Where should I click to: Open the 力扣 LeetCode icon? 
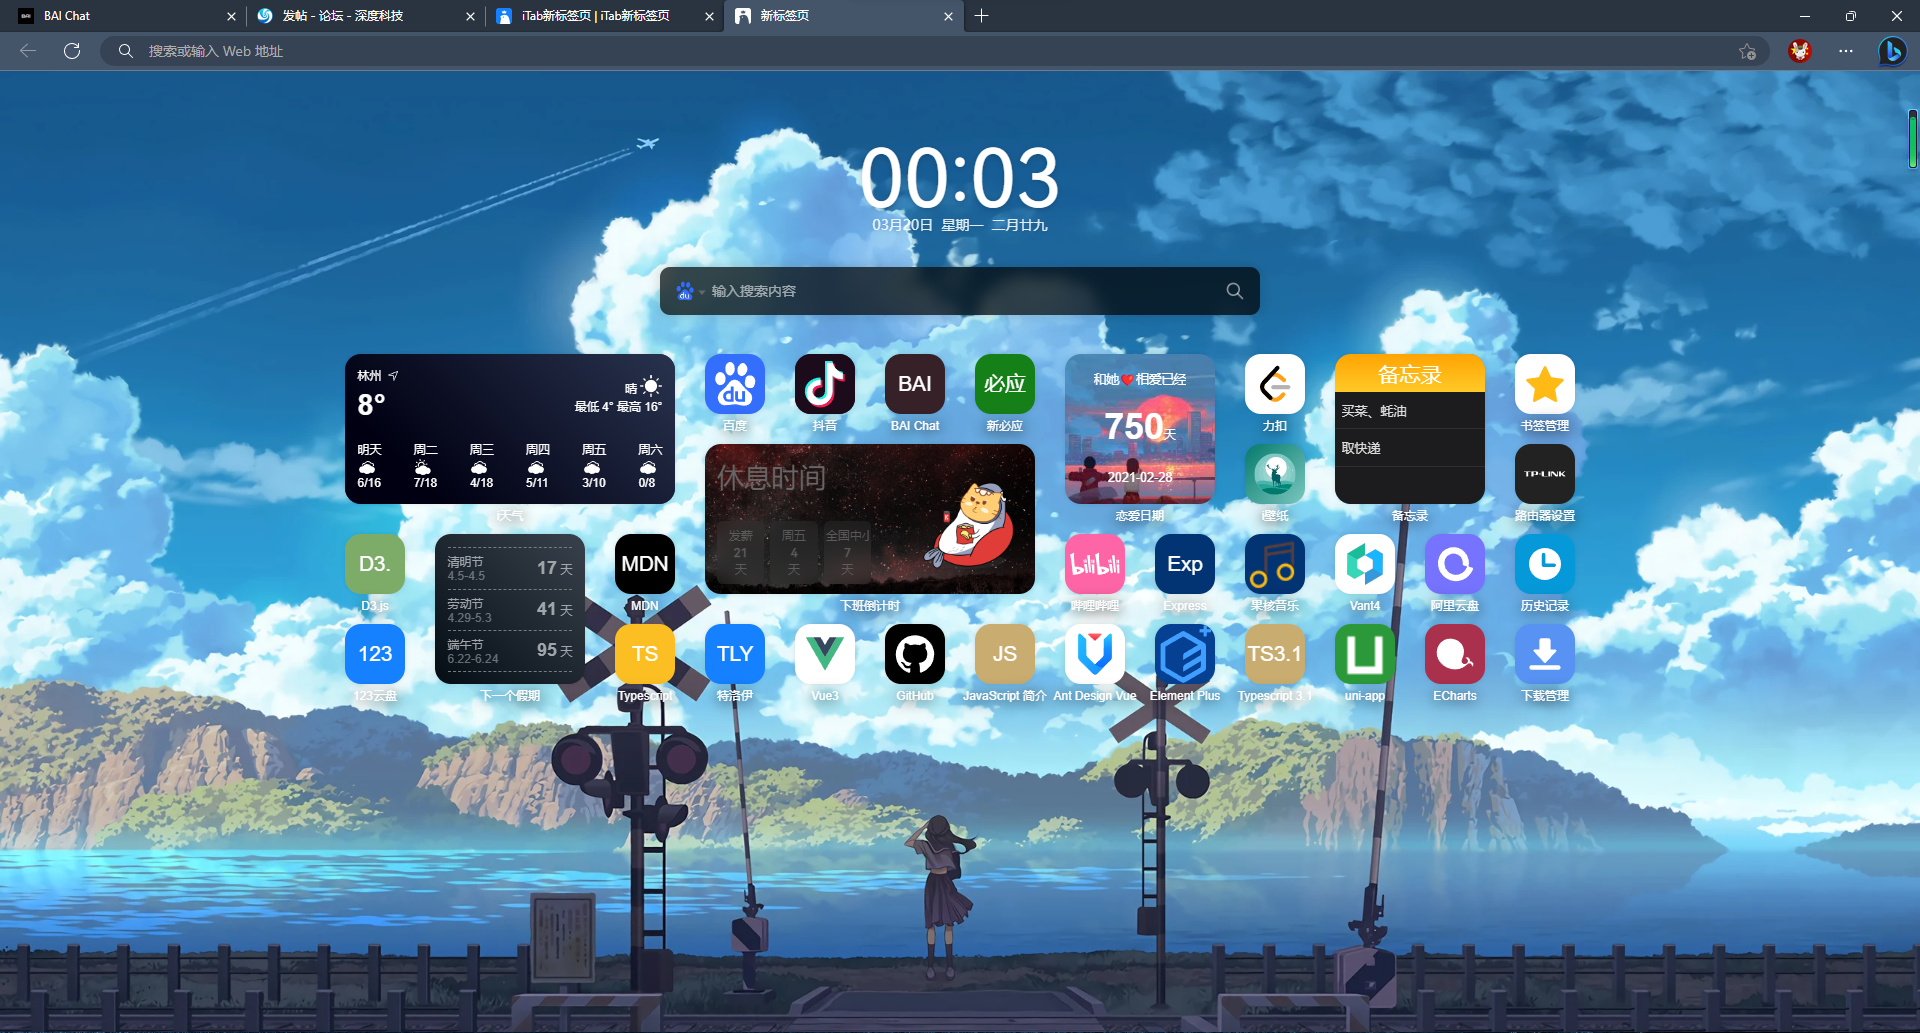click(1274, 384)
